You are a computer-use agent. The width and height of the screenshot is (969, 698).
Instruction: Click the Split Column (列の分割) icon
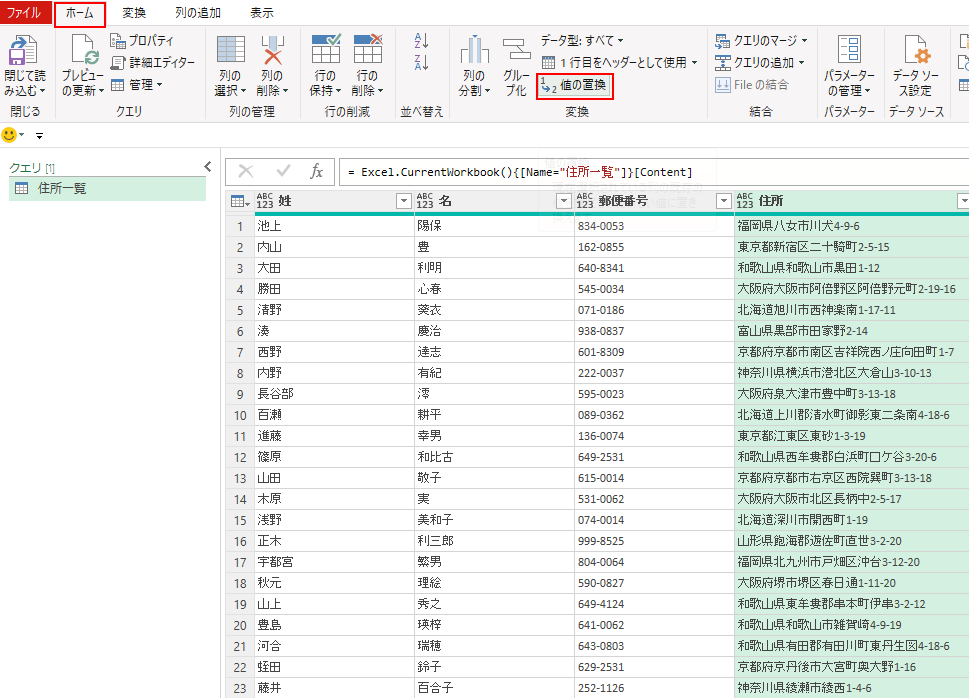tap(475, 49)
